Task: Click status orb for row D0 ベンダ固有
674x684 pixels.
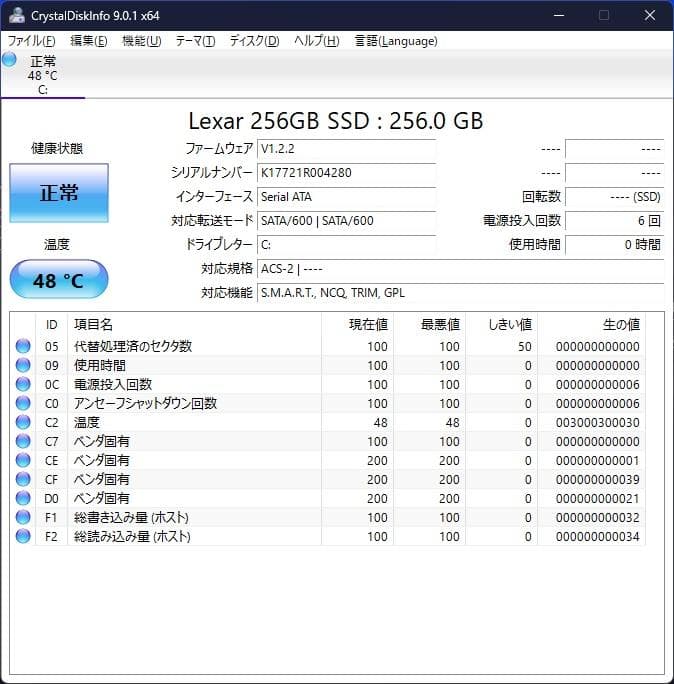Action: coord(23,498)
